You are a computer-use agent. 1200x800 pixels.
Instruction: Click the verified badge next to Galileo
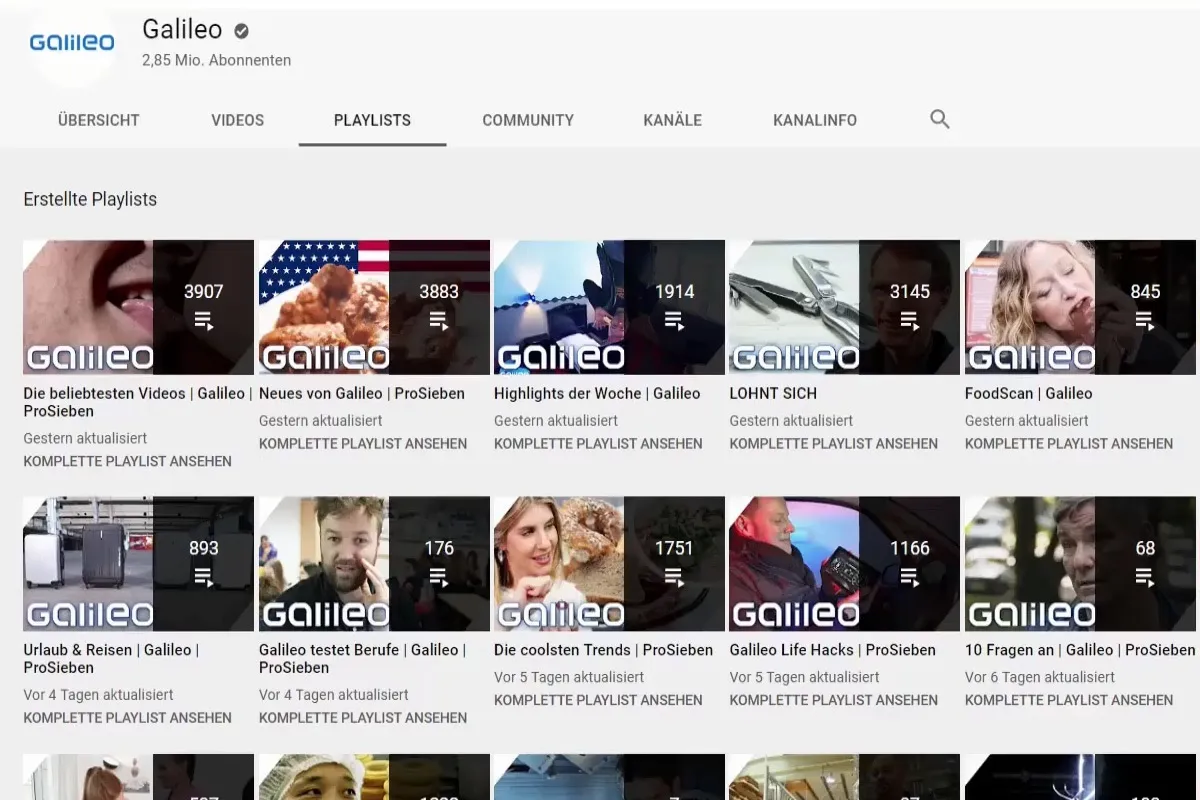coord(241,31)
